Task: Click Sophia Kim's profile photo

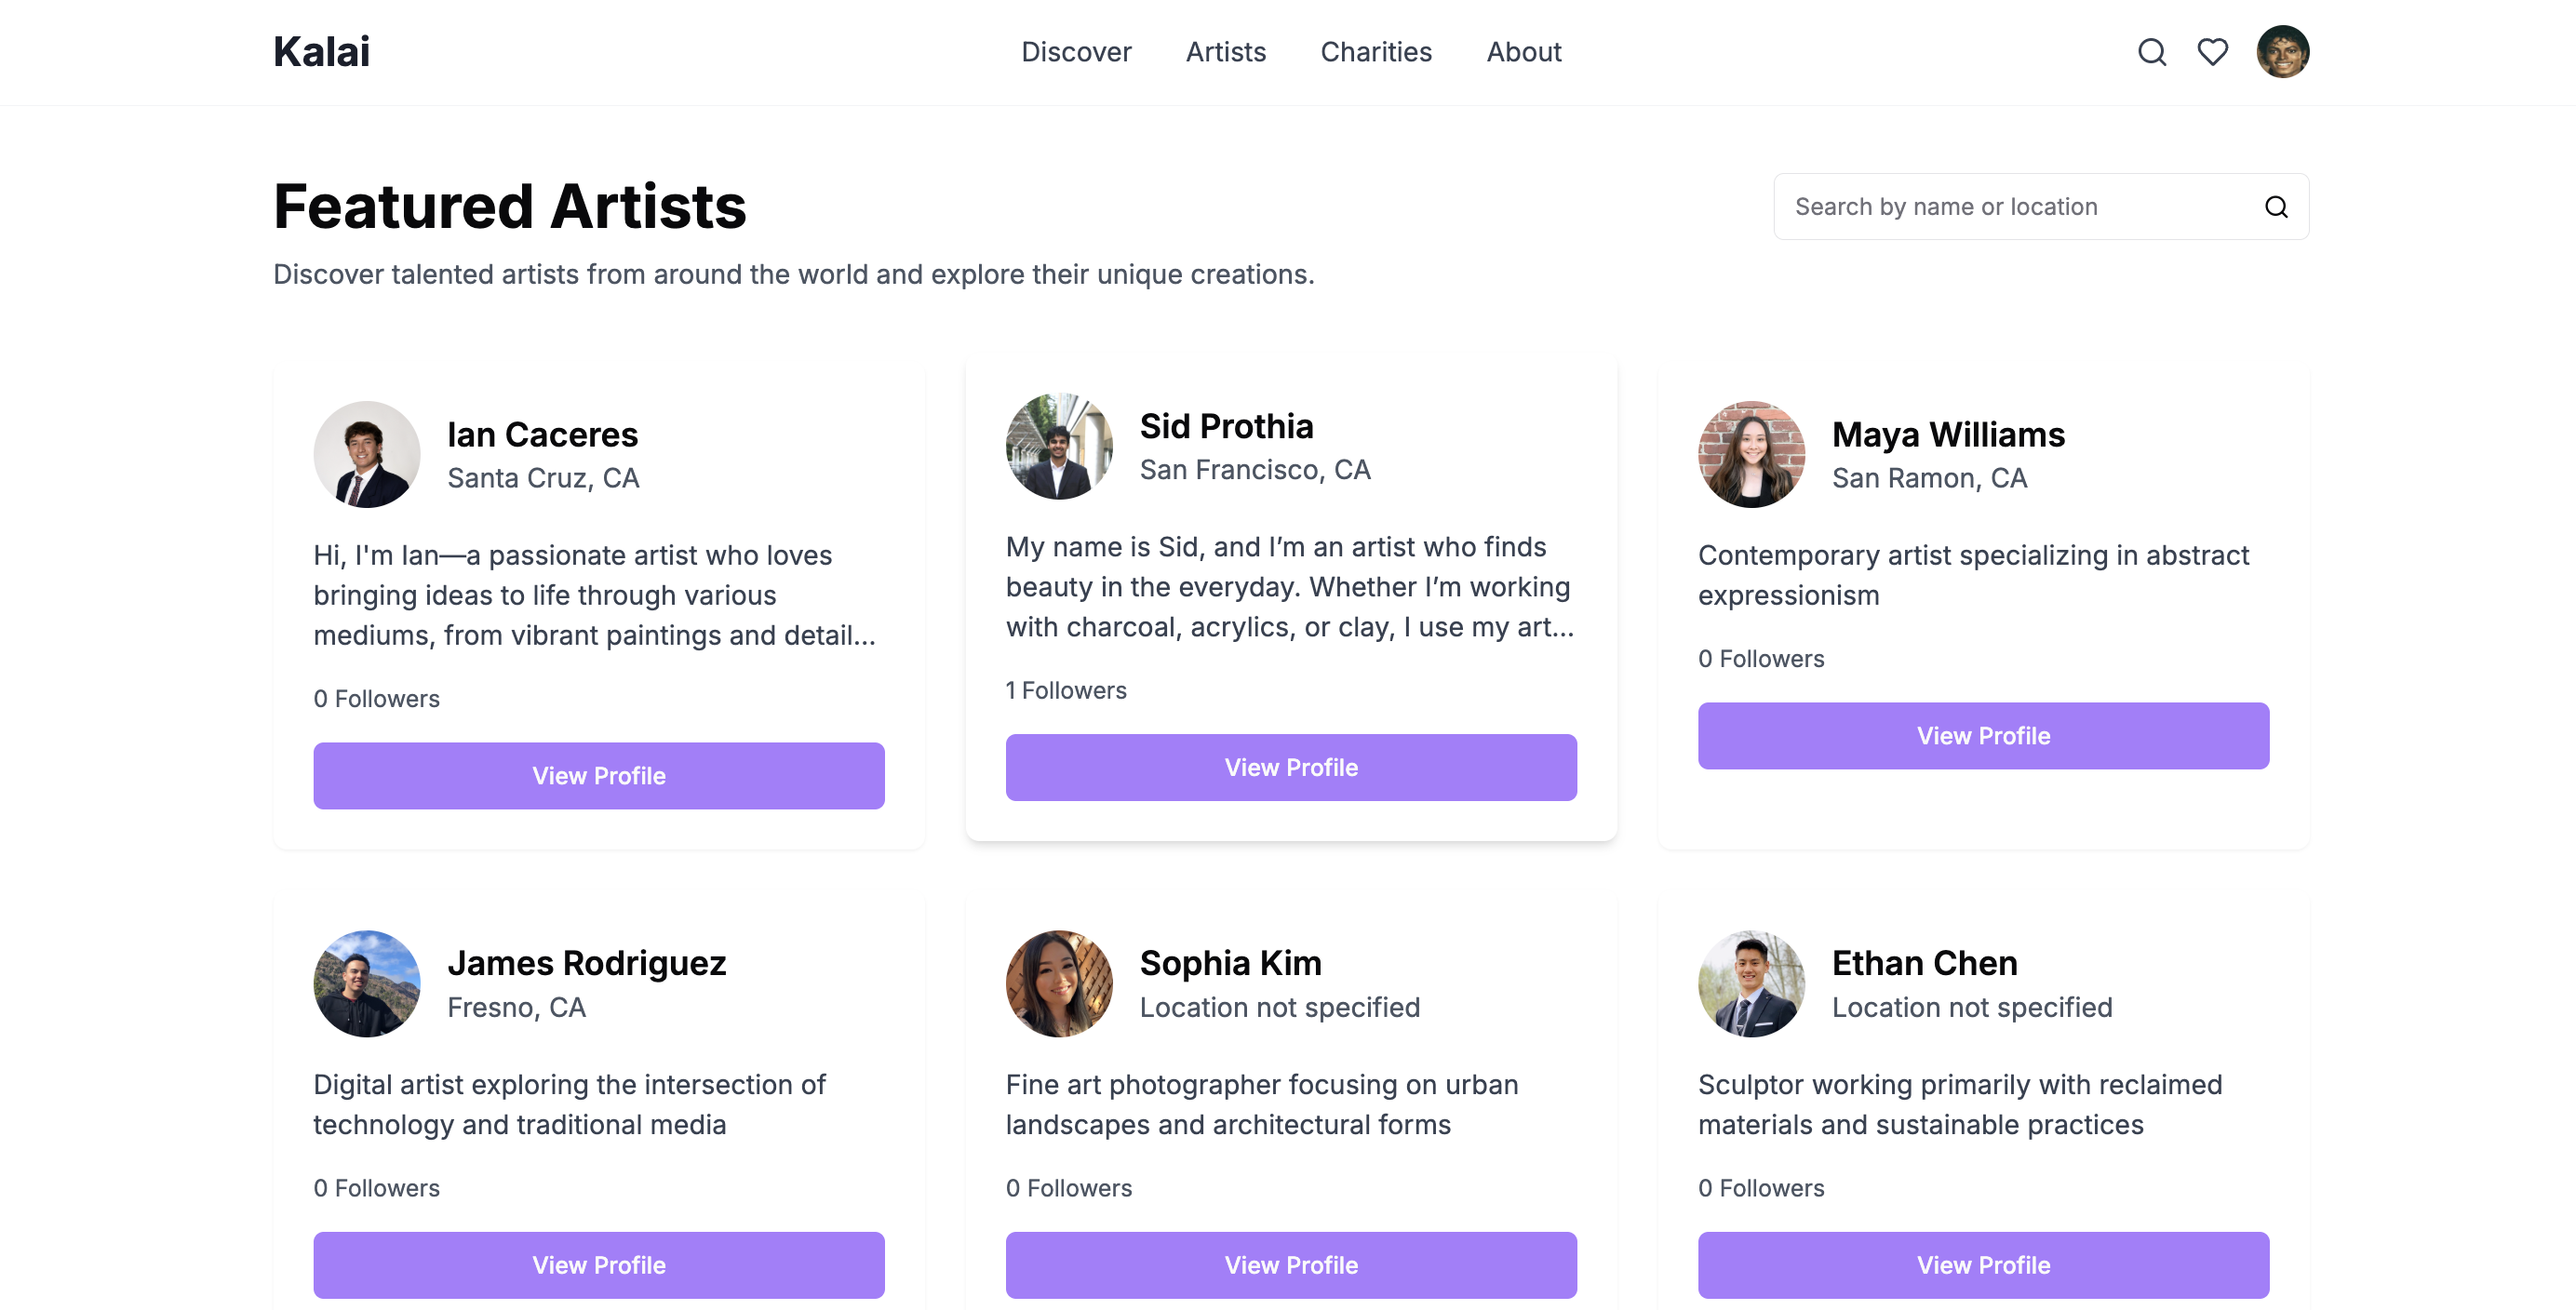Action: tap(1059, 983)
